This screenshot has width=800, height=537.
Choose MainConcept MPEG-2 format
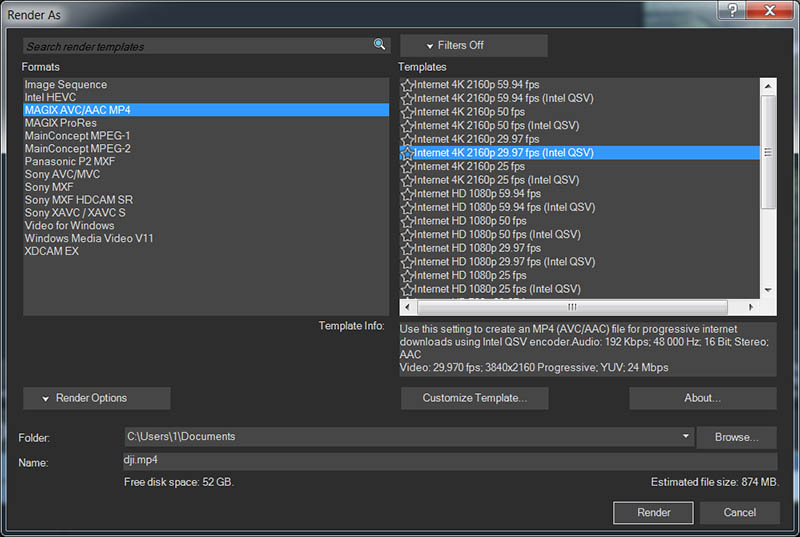206,148
